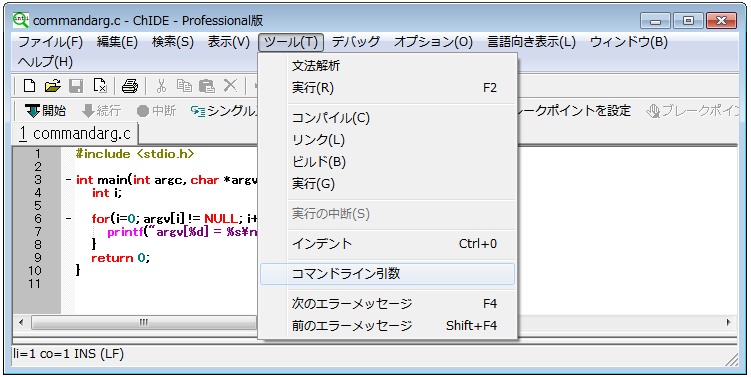
Task: Click line number 9 in the margin
Action: pyautogui.click(x=38, y=258)
